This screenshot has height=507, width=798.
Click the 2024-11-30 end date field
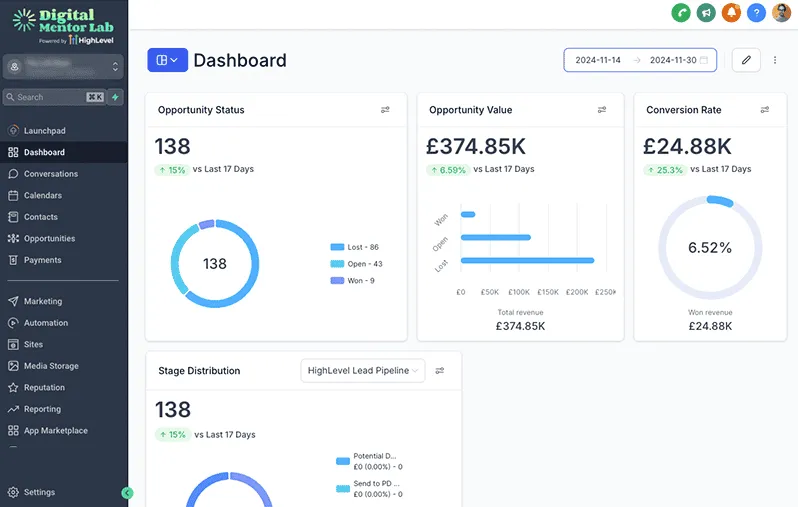[x=673, y=60]
